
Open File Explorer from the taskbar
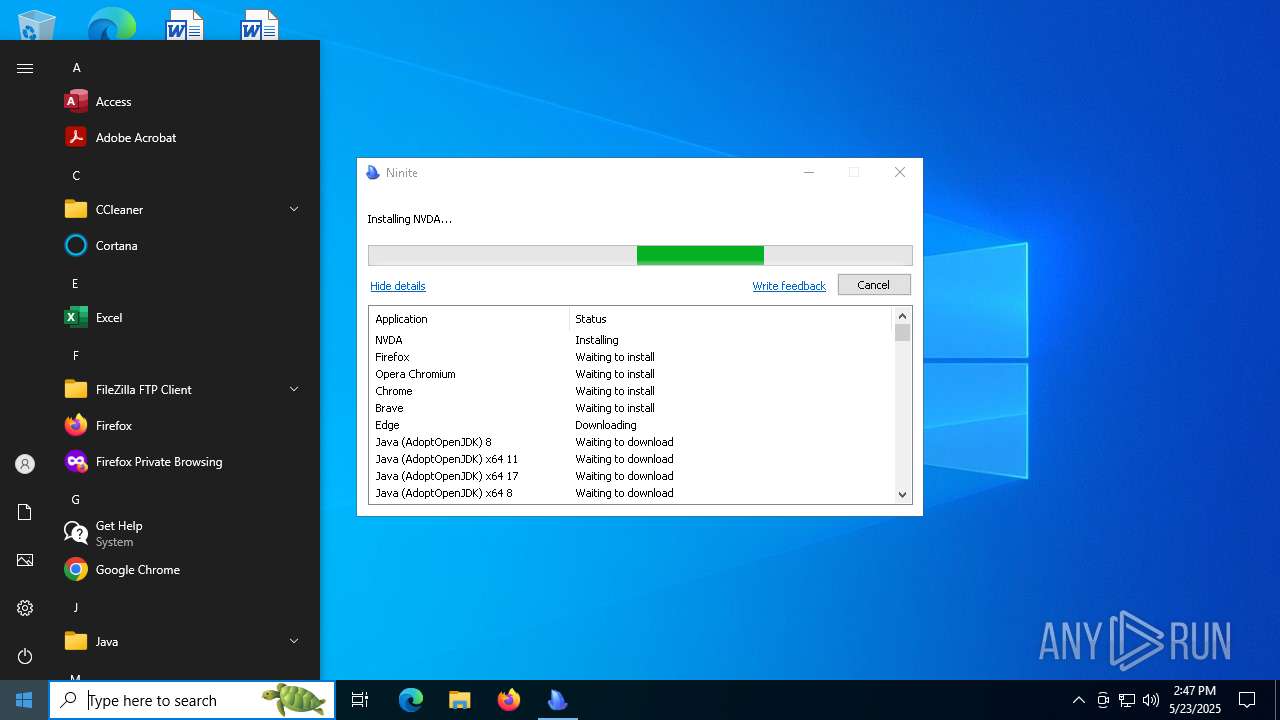460,700
